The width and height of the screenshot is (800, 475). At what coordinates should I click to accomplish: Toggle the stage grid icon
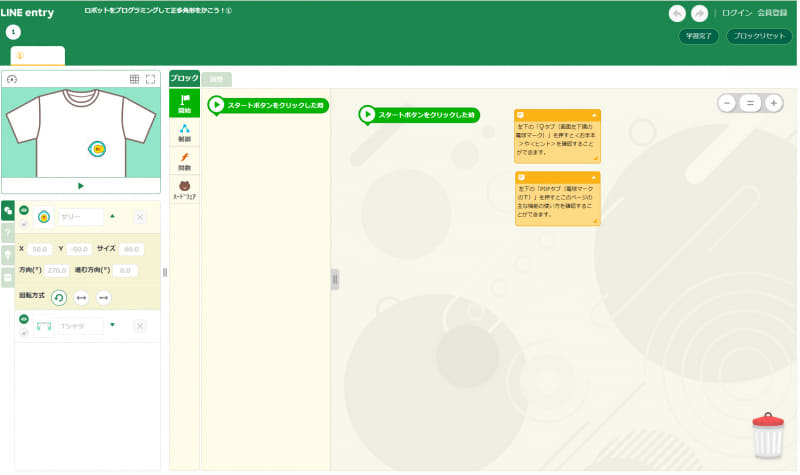tap(134, 79)
